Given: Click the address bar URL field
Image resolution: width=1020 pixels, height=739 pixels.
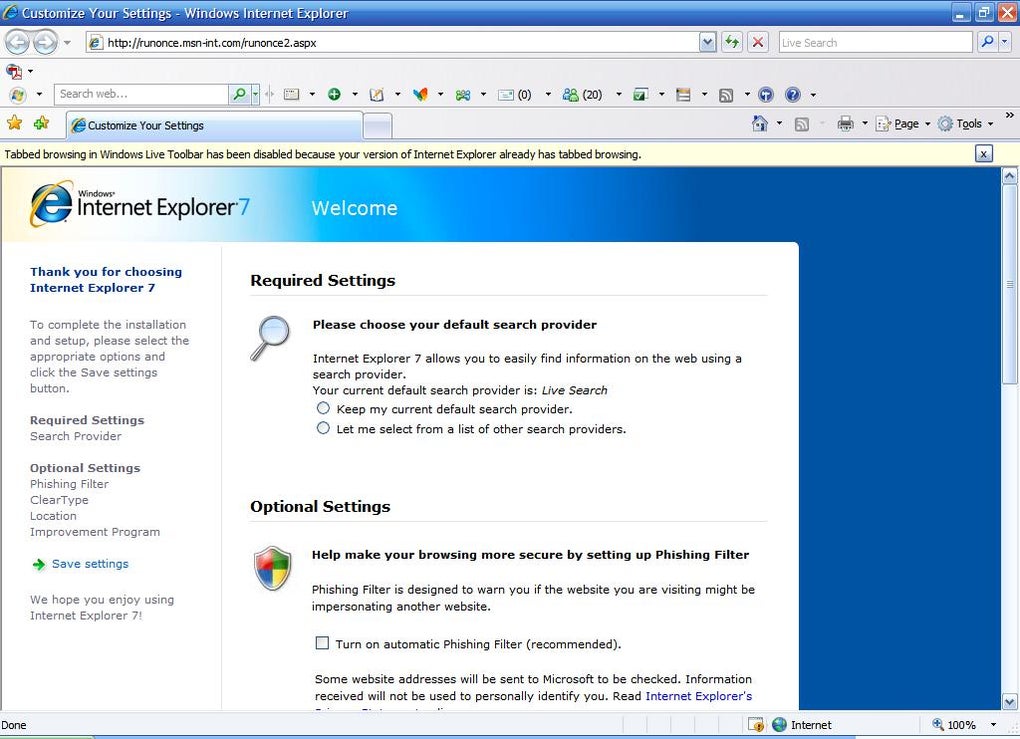Looking at the screenshot, I should click(393, 43).
